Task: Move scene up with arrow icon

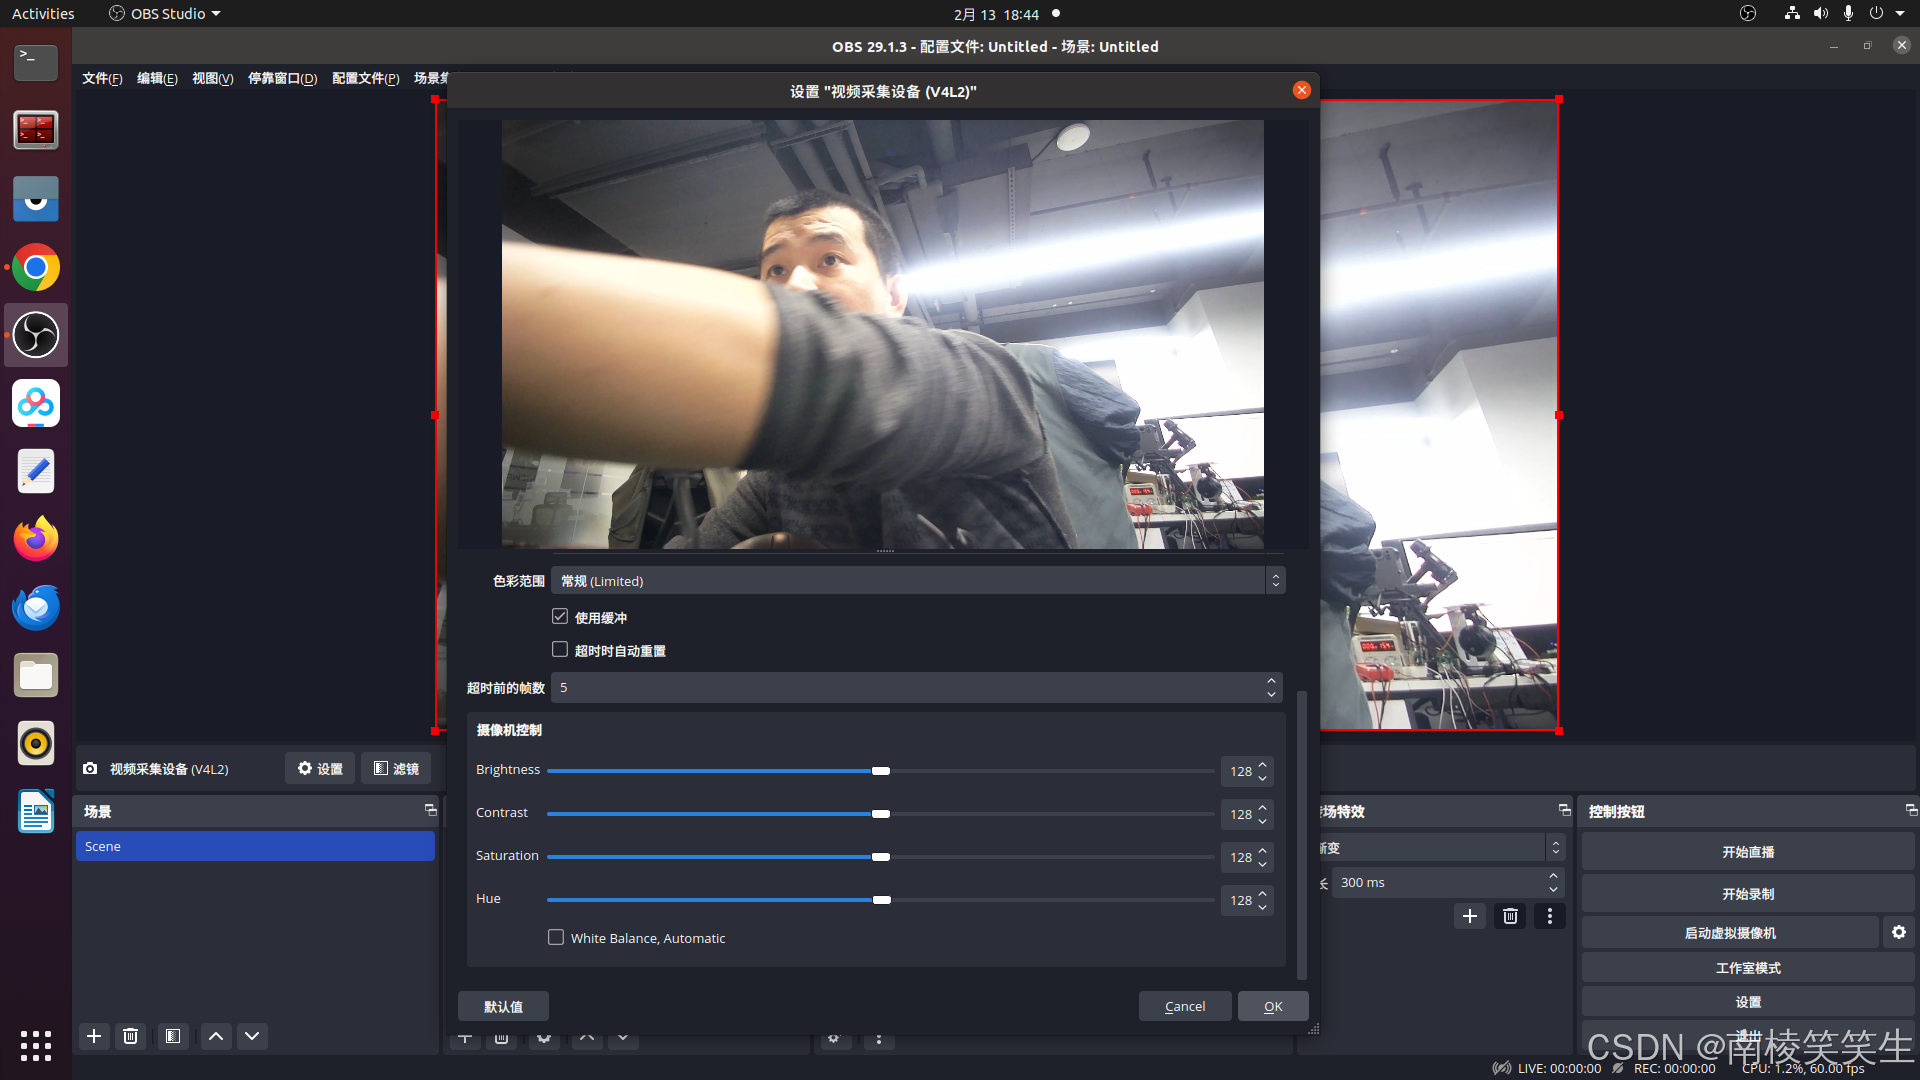Action: click(216, 1036)
